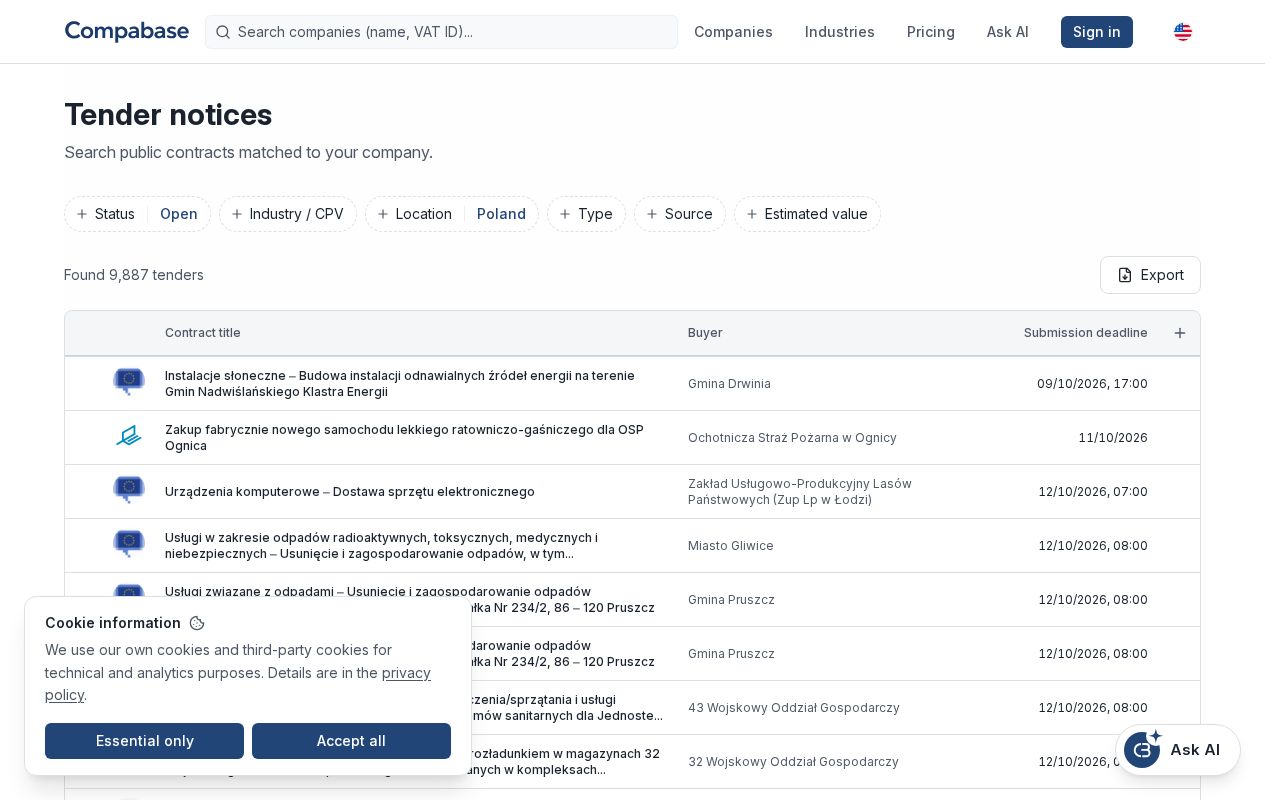Click EU flag icon of Urządzenia komputerowe tender
The width and height of the screenshot is (1280, 800).
click(x=129, y=490)
